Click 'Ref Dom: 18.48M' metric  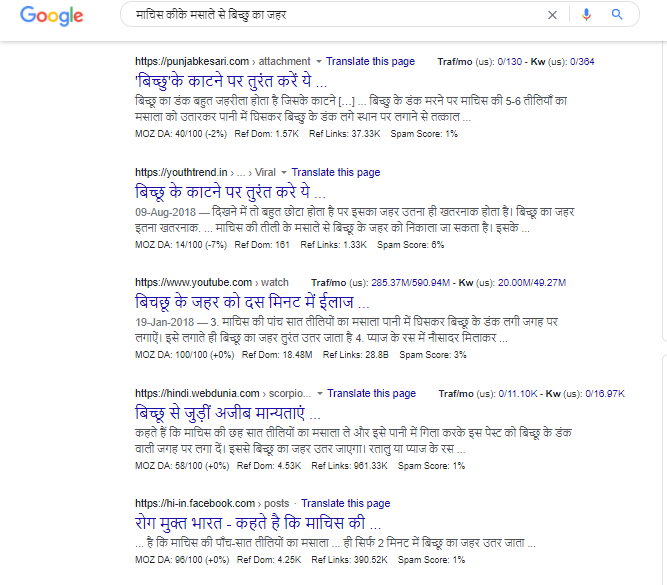277,355
